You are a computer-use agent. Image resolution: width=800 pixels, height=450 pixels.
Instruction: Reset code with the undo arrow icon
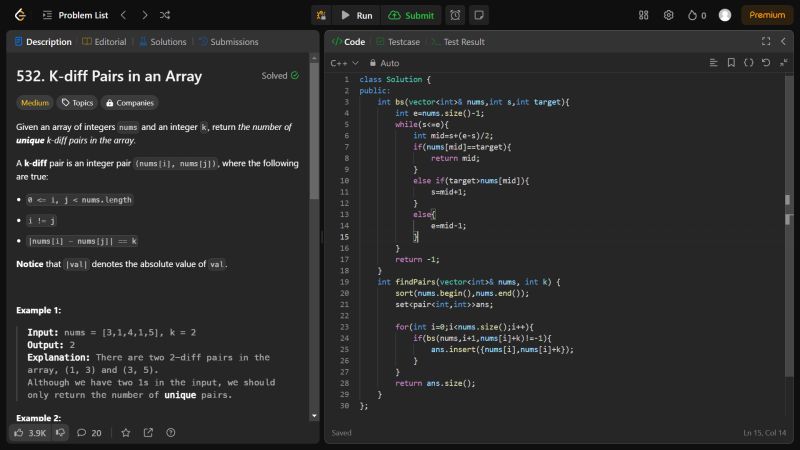[765, 63]
